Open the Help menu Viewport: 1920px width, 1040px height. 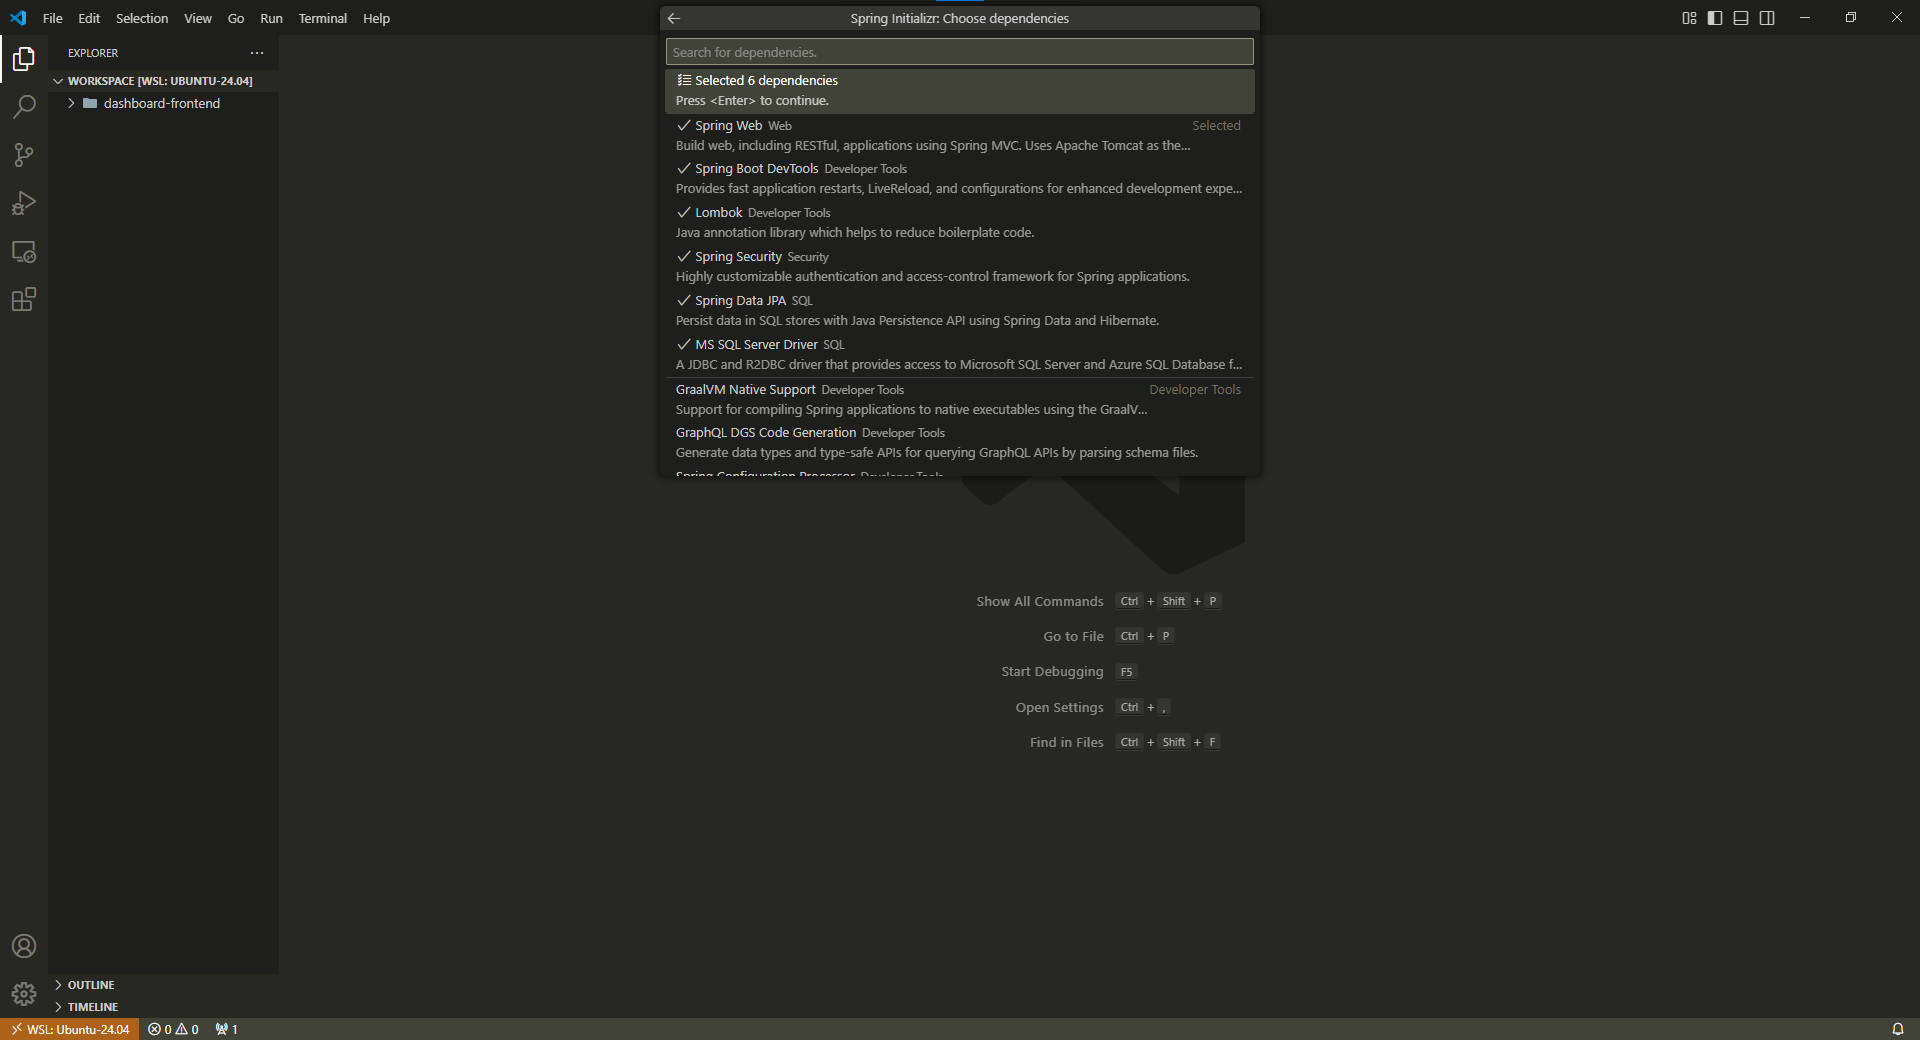377,18
